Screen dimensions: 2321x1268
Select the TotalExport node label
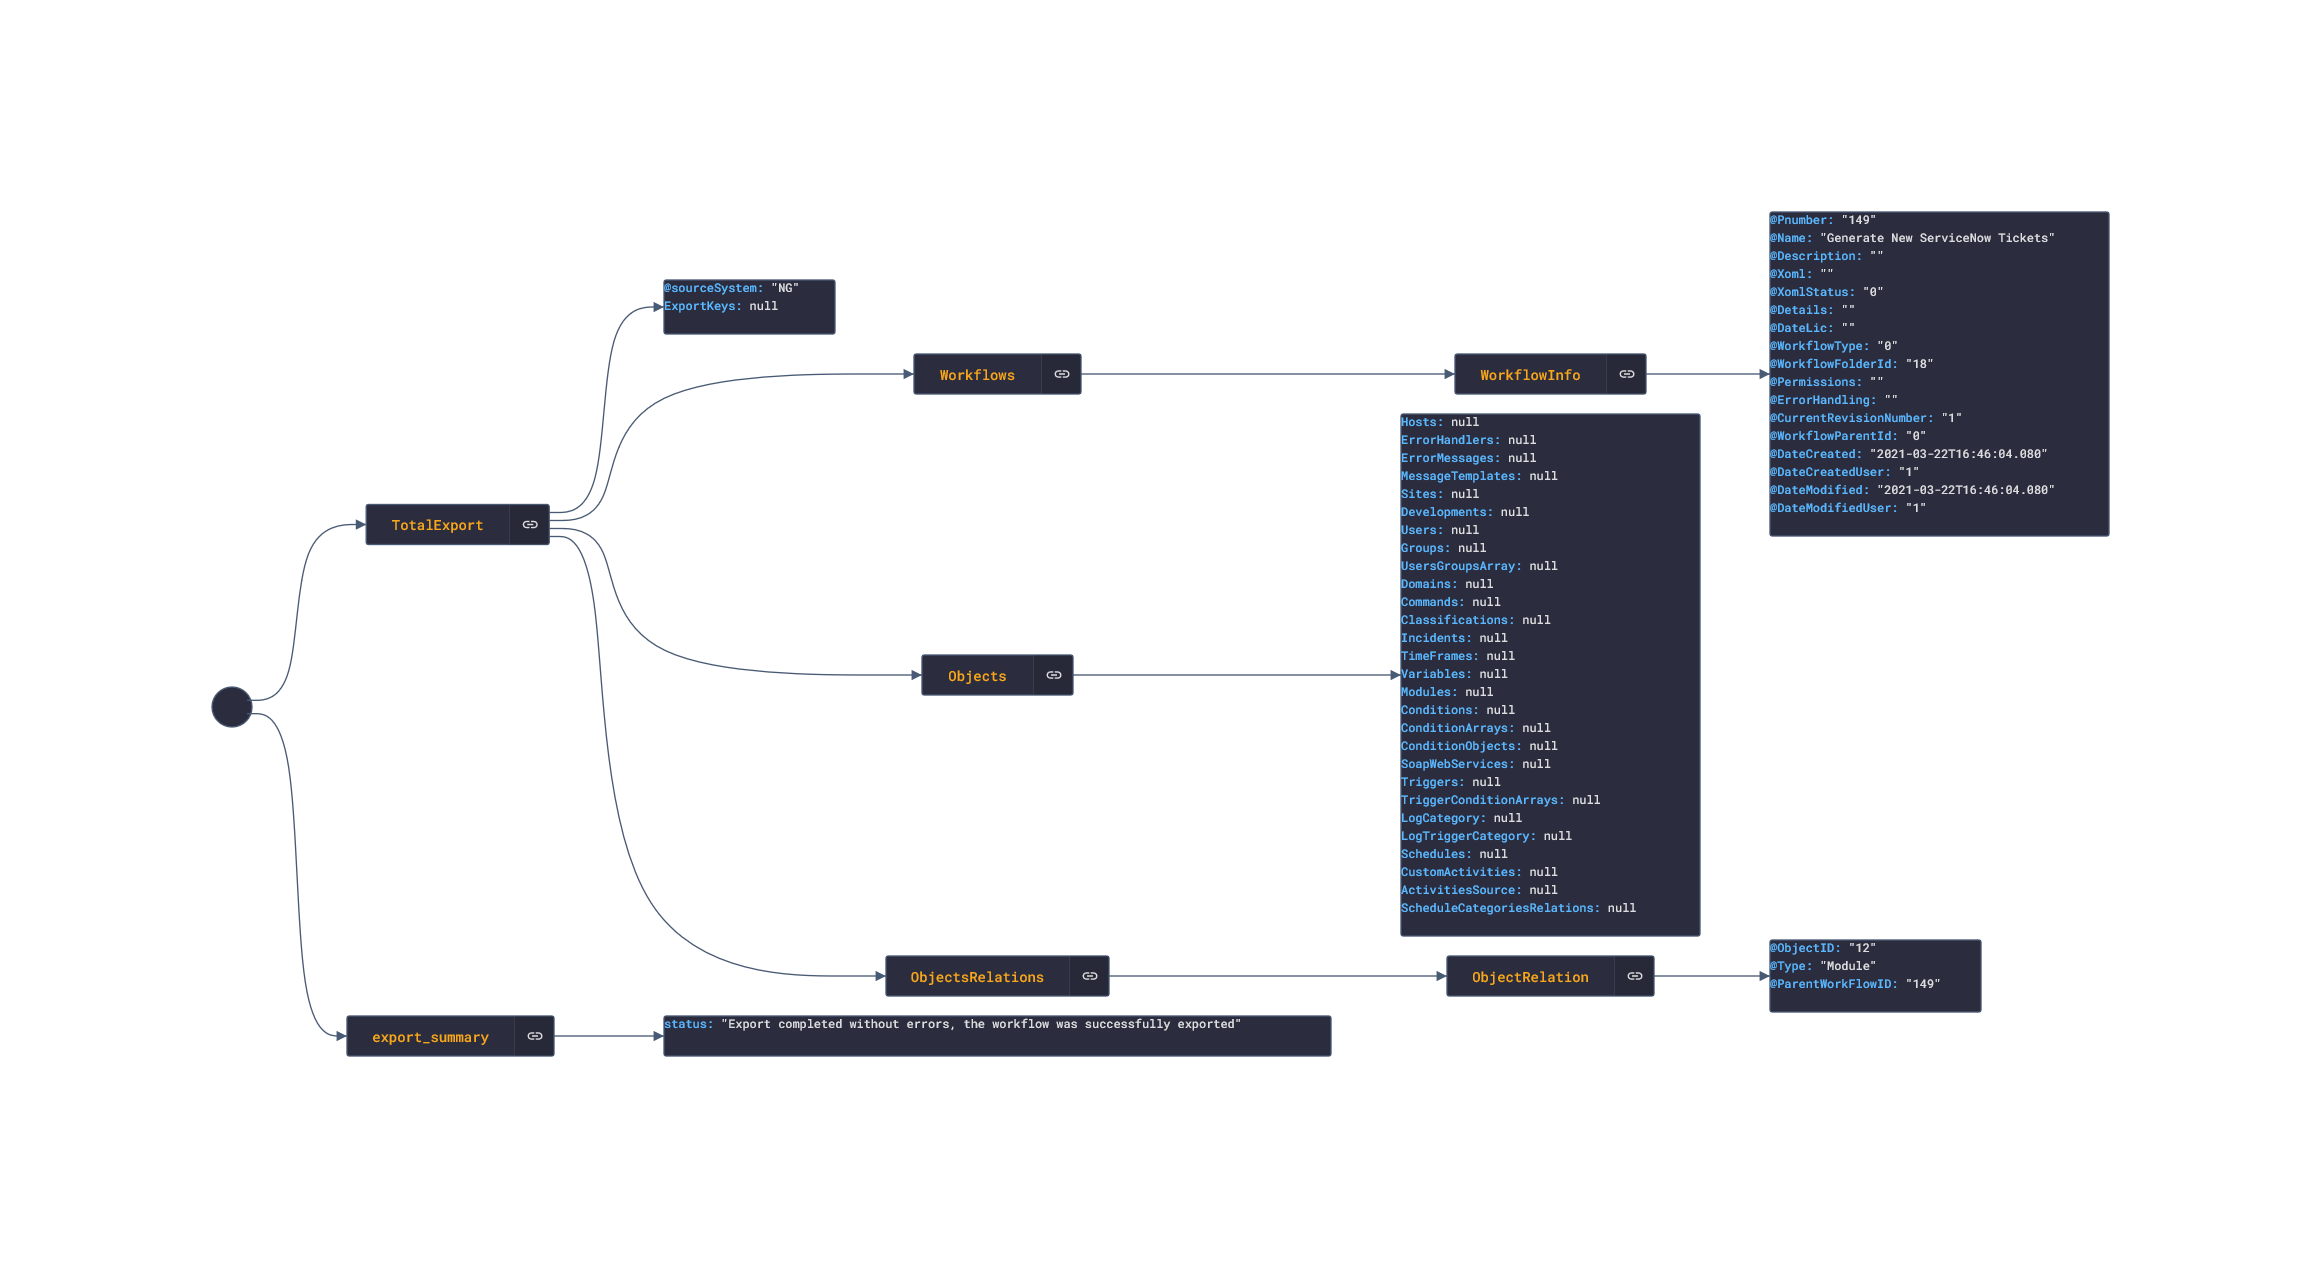437,525
